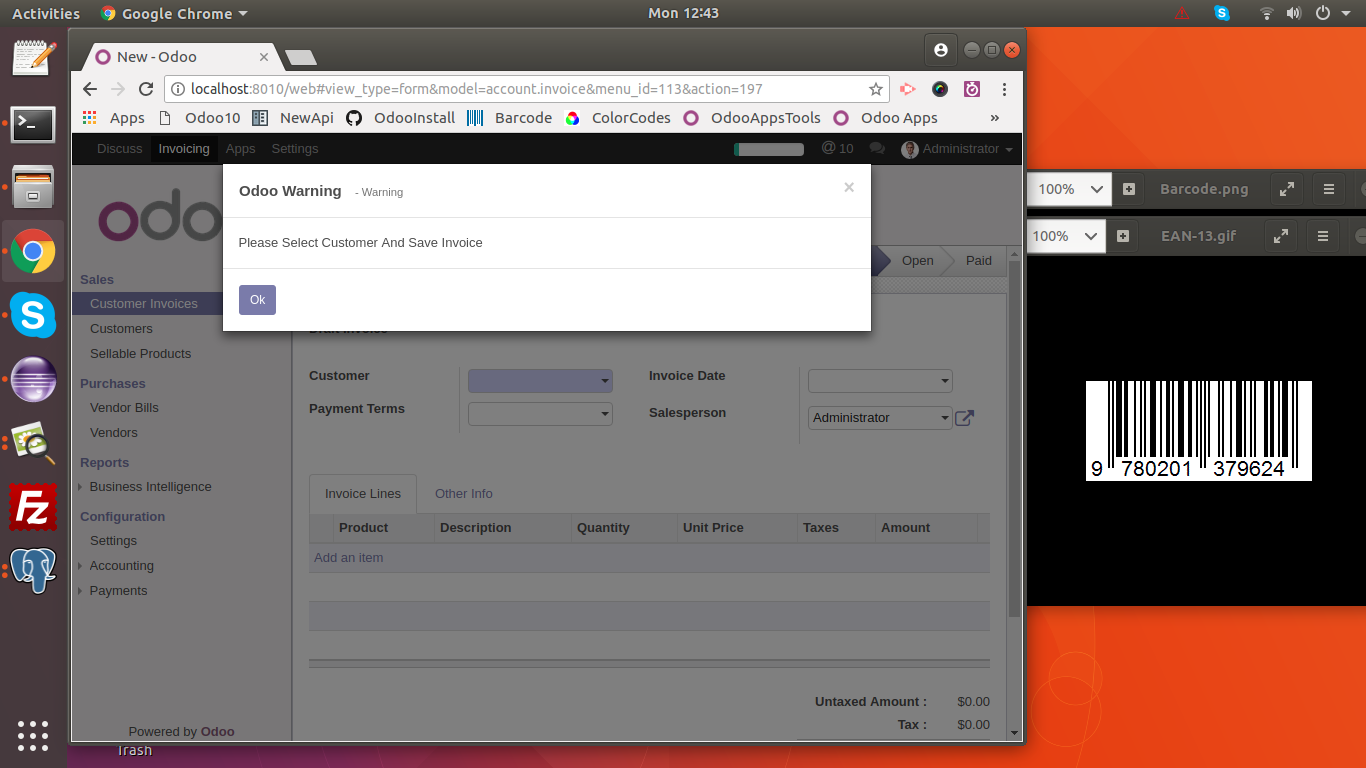Image resolution: width=1366 pixels, height=768 pixels.
Task: Open Skype from the dock
Action: click(33, 316)
